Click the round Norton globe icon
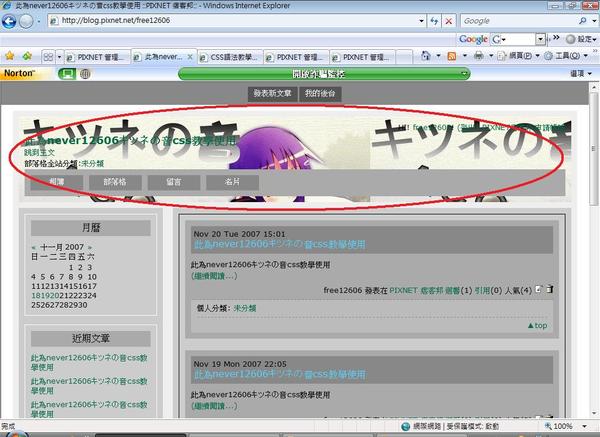The width and height of the screenshot is (600, 437). tap(85, 73)
